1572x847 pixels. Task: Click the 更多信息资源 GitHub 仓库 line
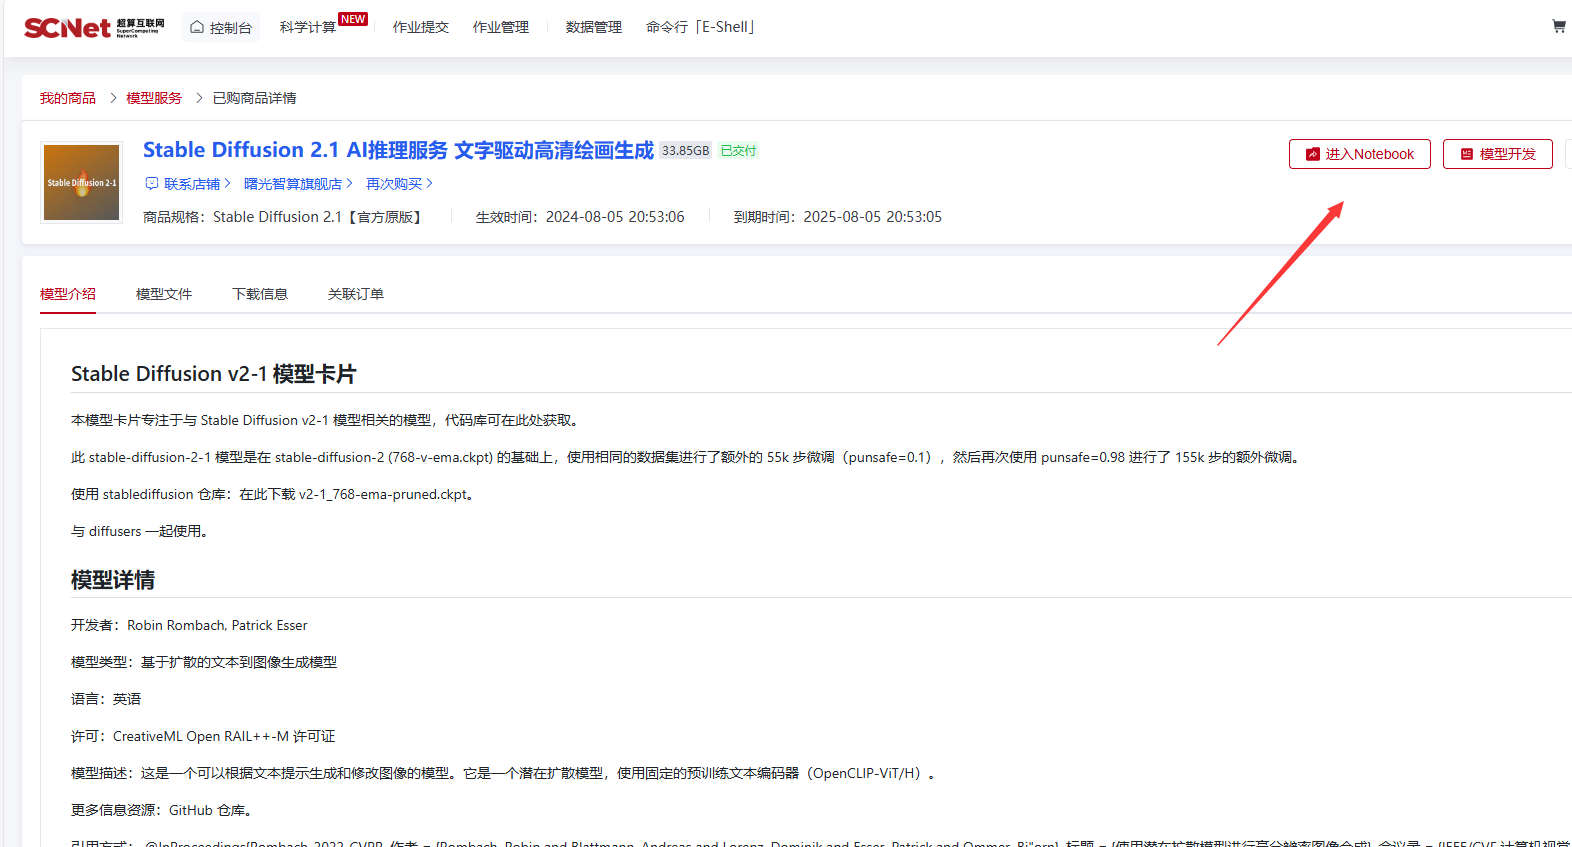tap(162, 810)
